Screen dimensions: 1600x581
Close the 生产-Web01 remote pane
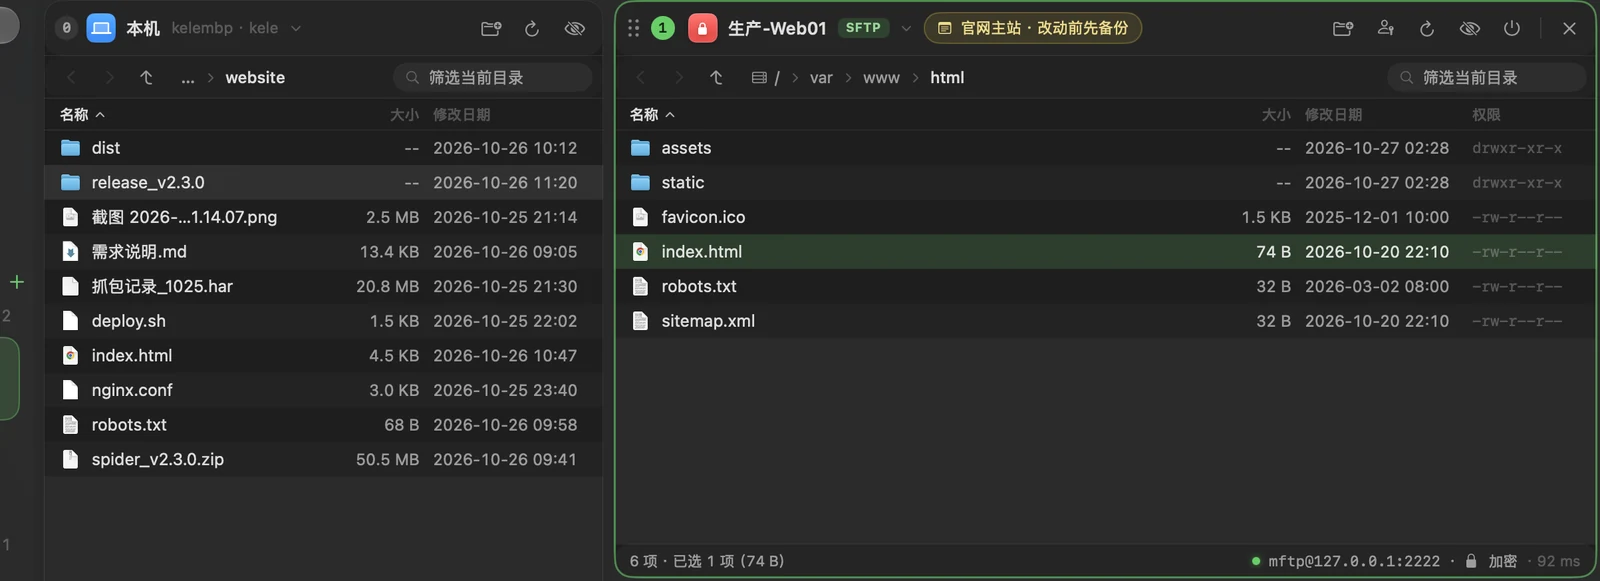point(1569,28)
